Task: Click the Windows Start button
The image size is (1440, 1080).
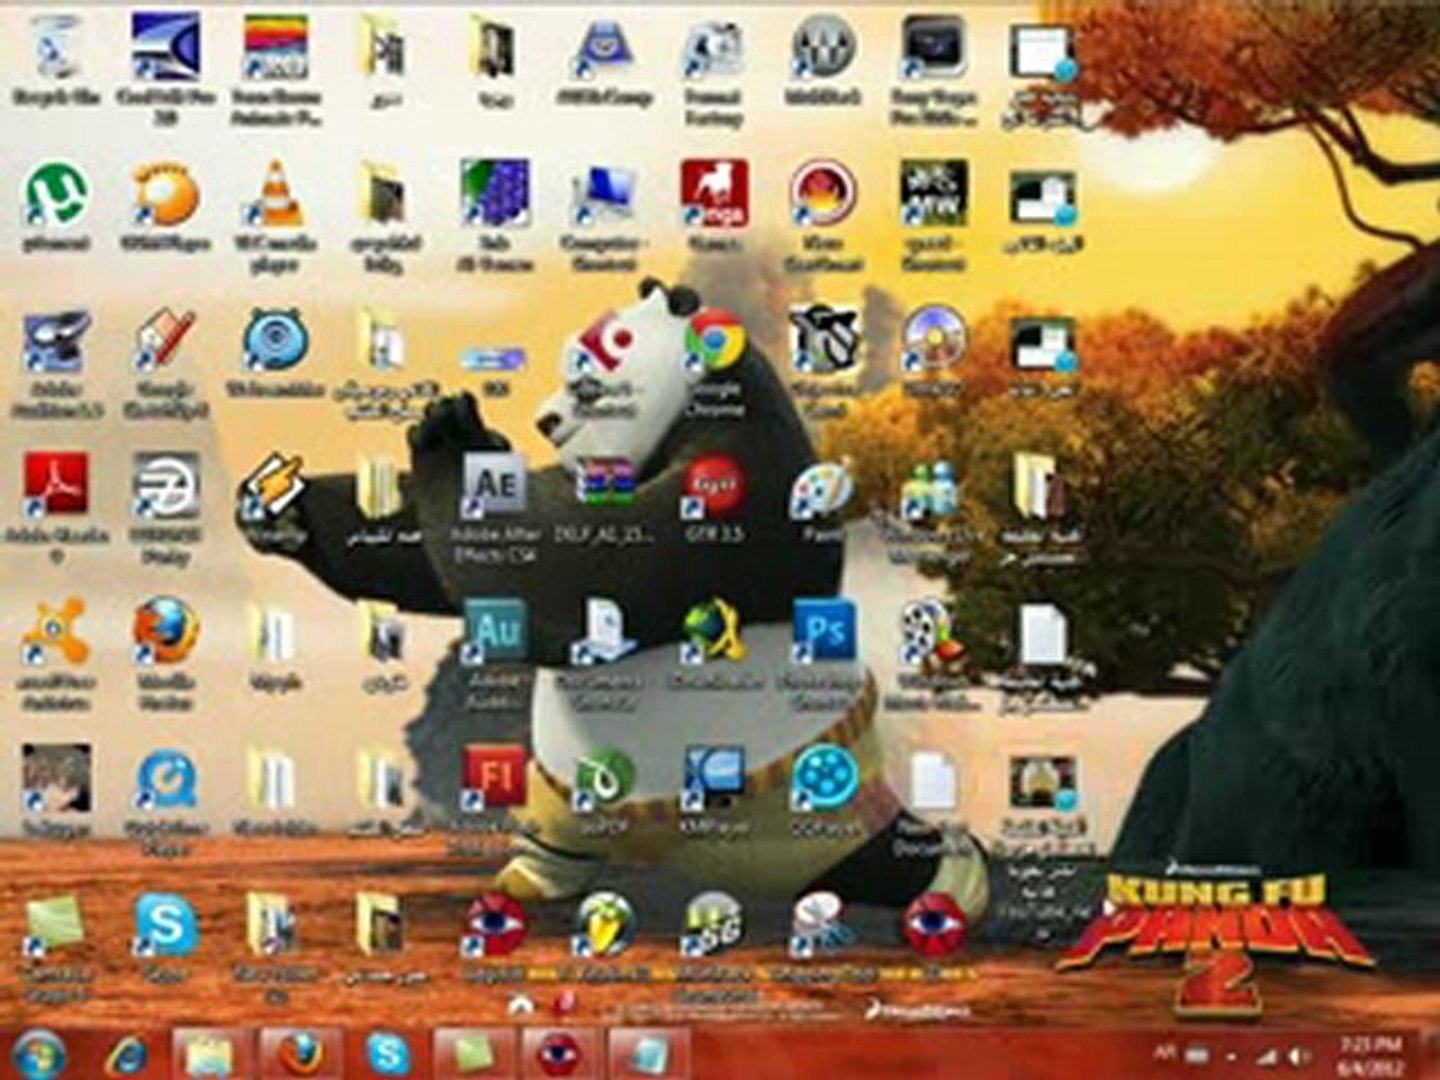Action: coord(38,1054)
